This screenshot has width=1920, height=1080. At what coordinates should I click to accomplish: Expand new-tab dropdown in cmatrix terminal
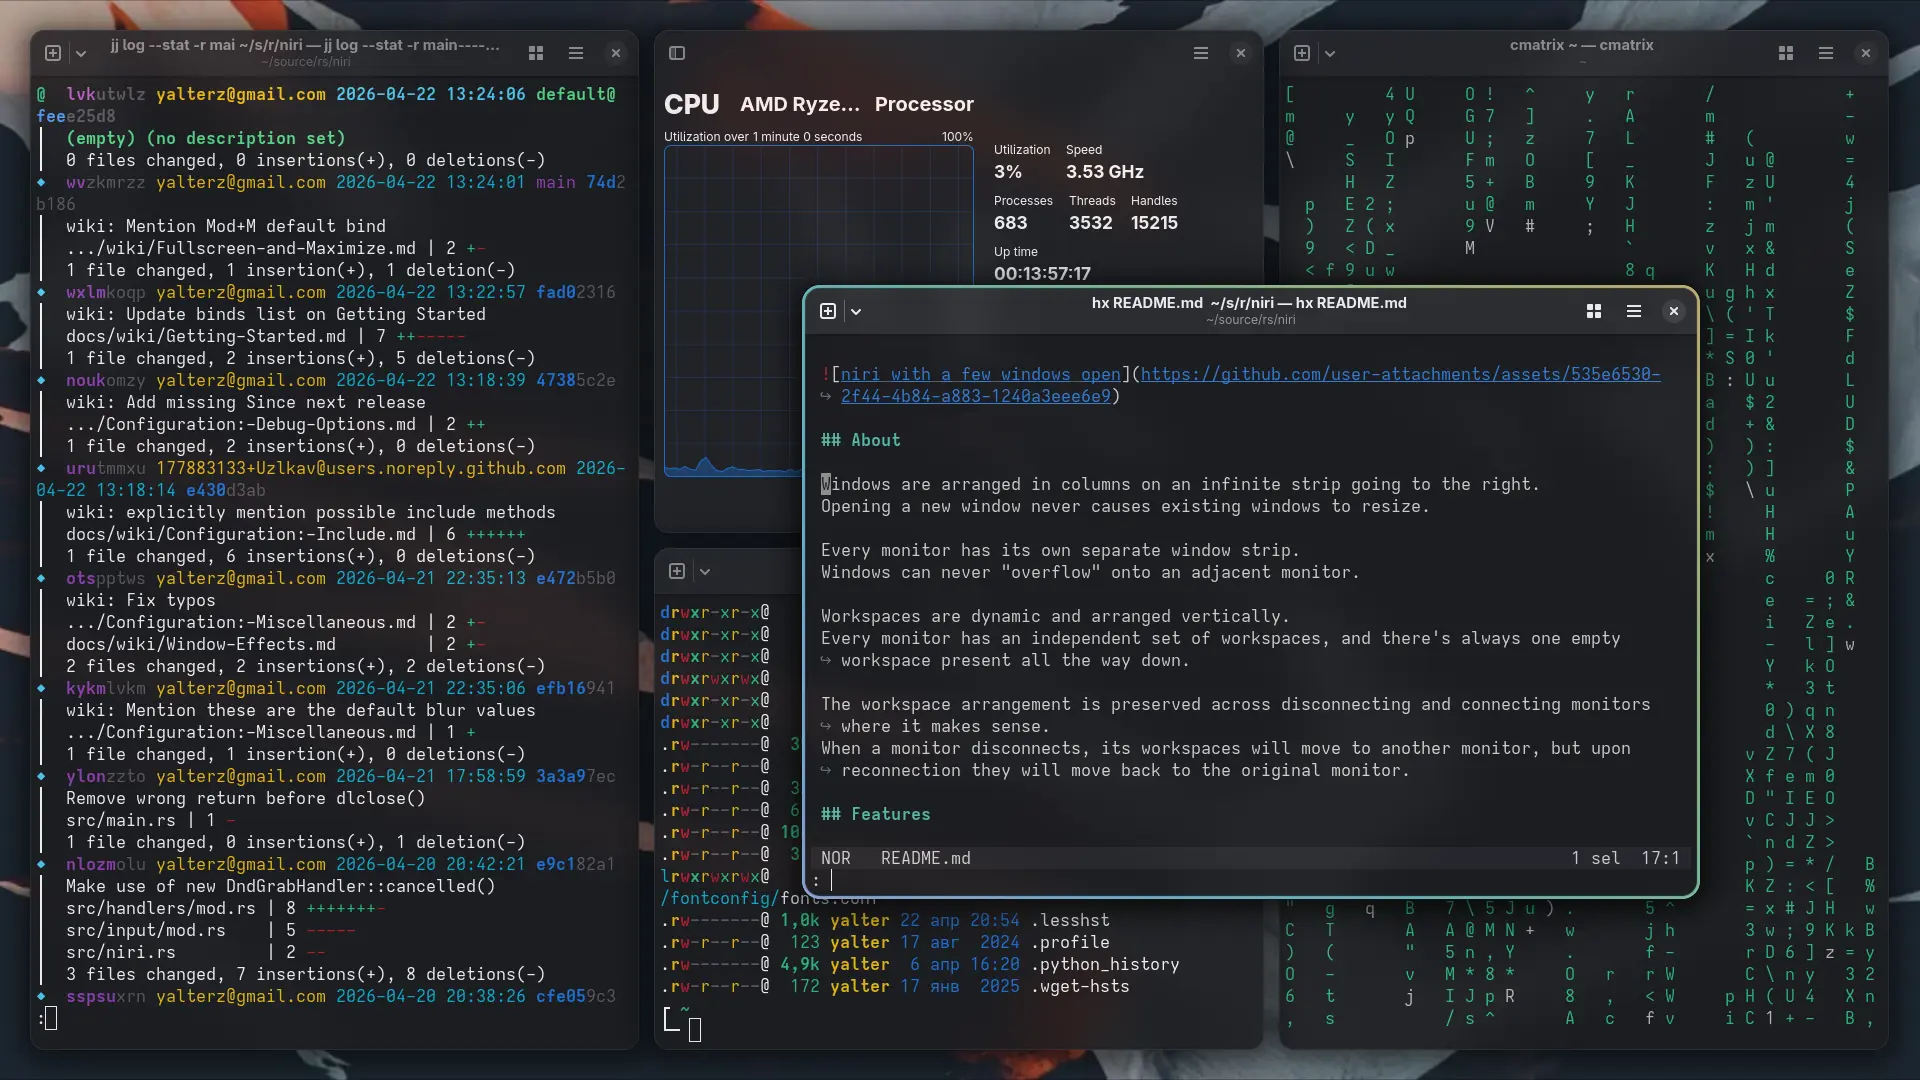[x=1330, y=53]
